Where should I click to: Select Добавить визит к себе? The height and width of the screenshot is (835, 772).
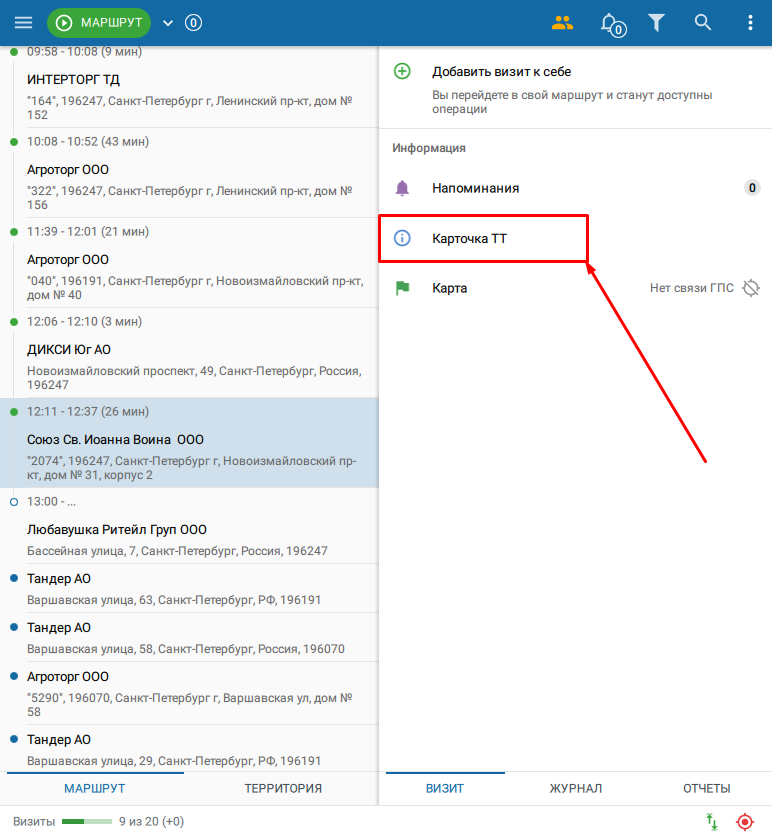575,87
